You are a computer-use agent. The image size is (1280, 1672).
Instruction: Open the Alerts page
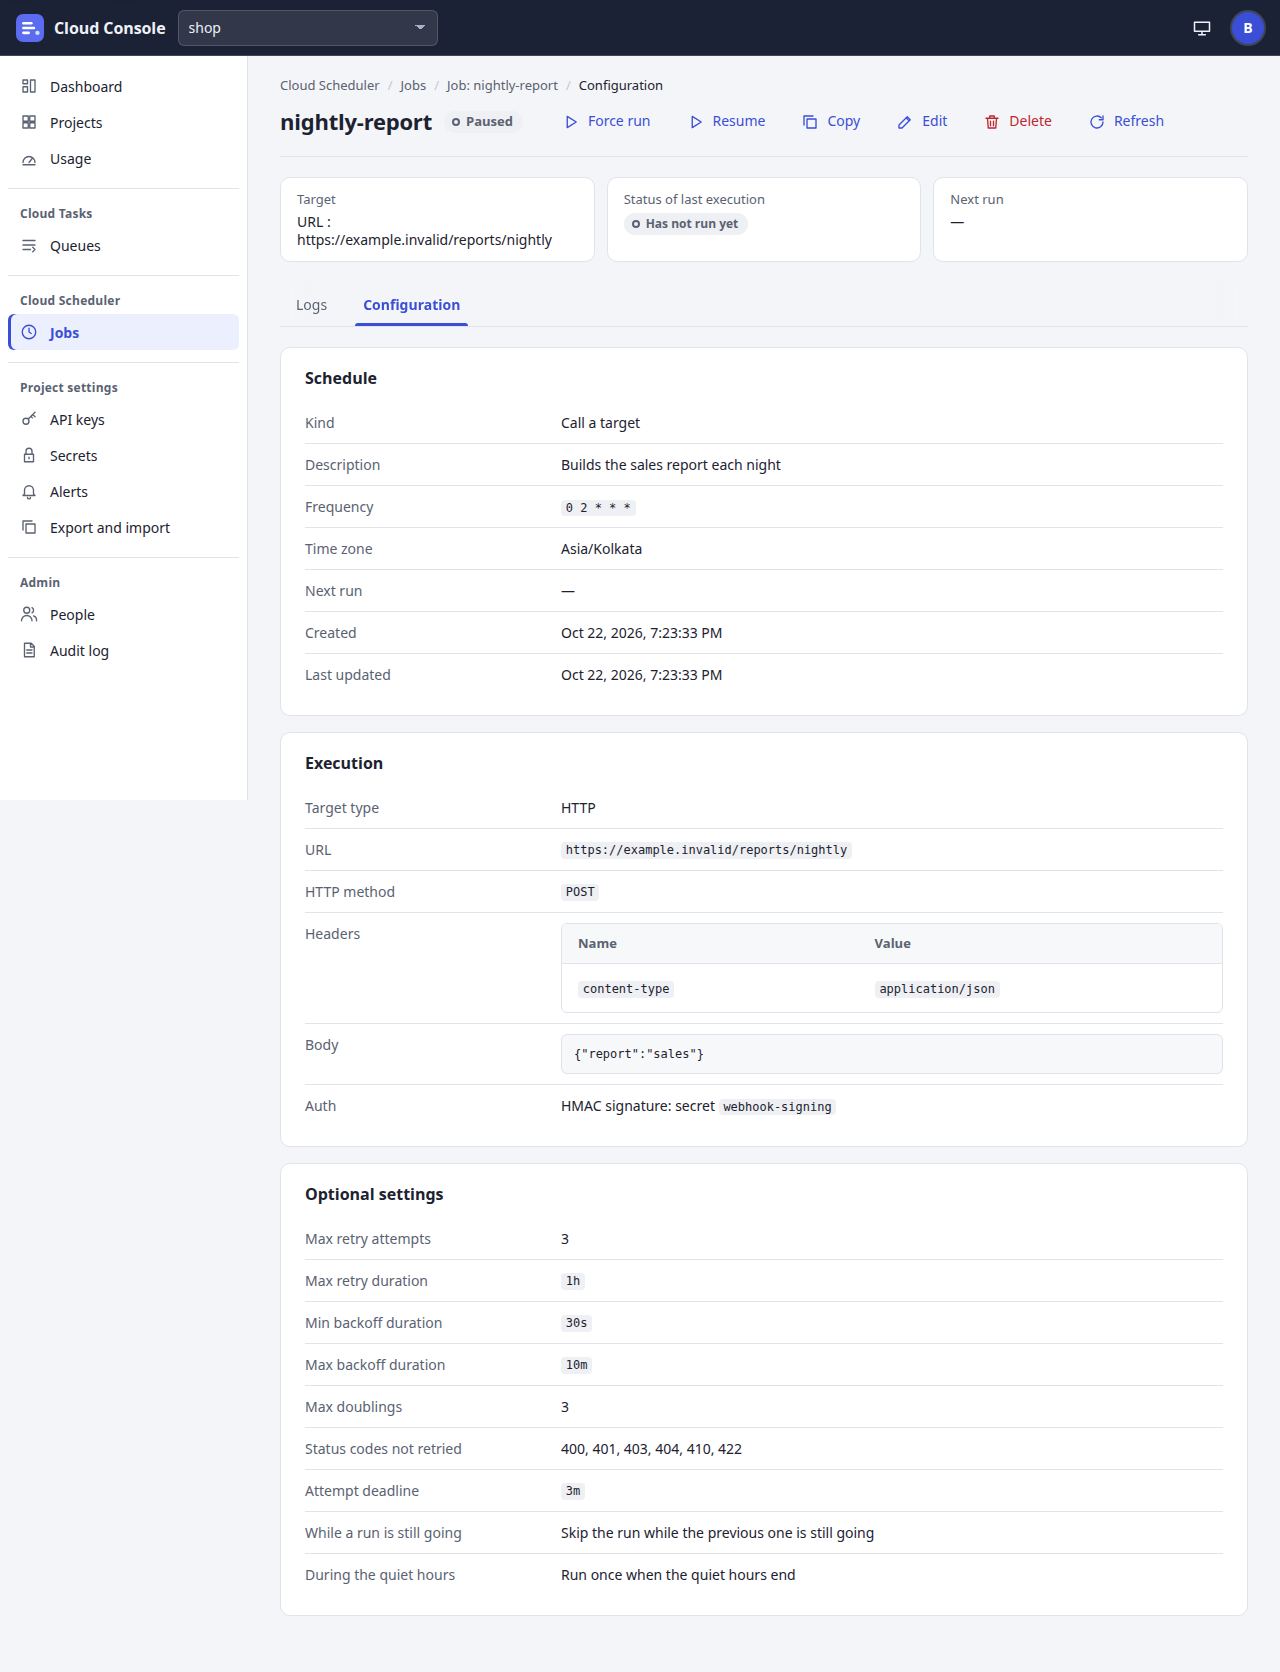tap(123, 492)
